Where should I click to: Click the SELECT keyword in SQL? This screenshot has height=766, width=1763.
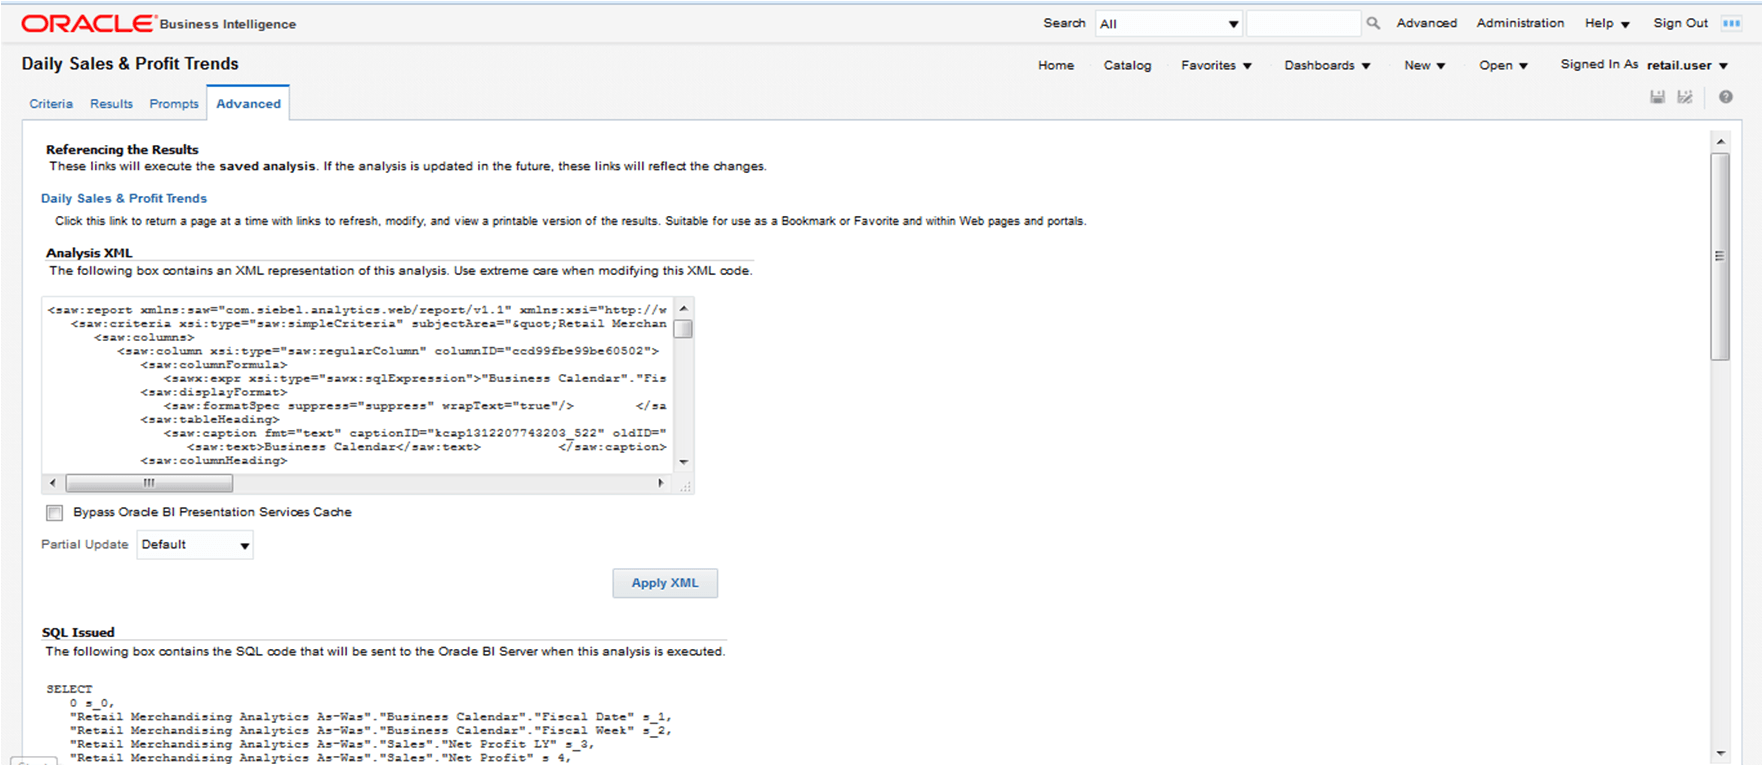69,689
